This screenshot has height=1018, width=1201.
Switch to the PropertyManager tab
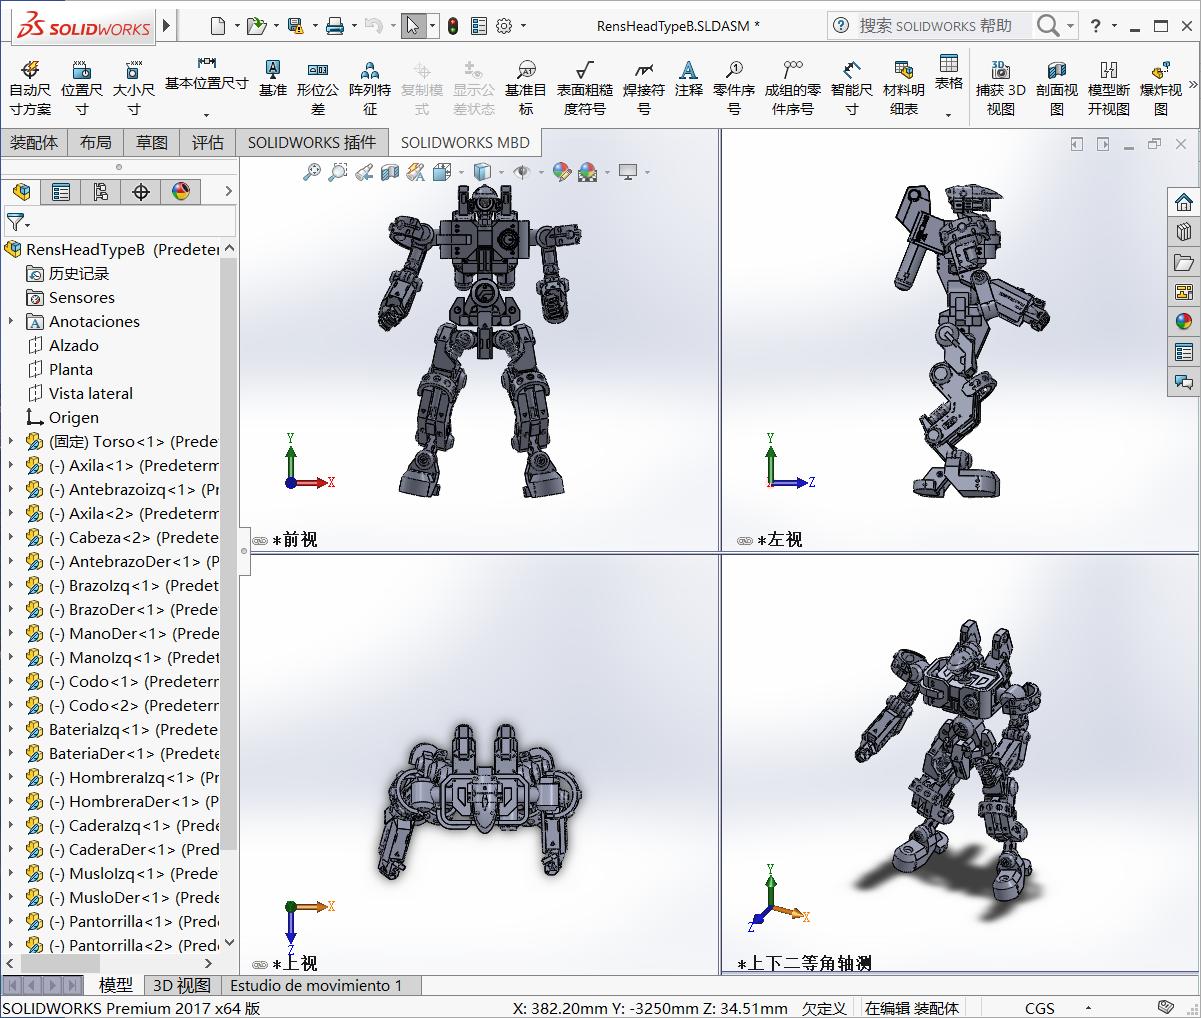pyautogui.click(x=61, y=191)
